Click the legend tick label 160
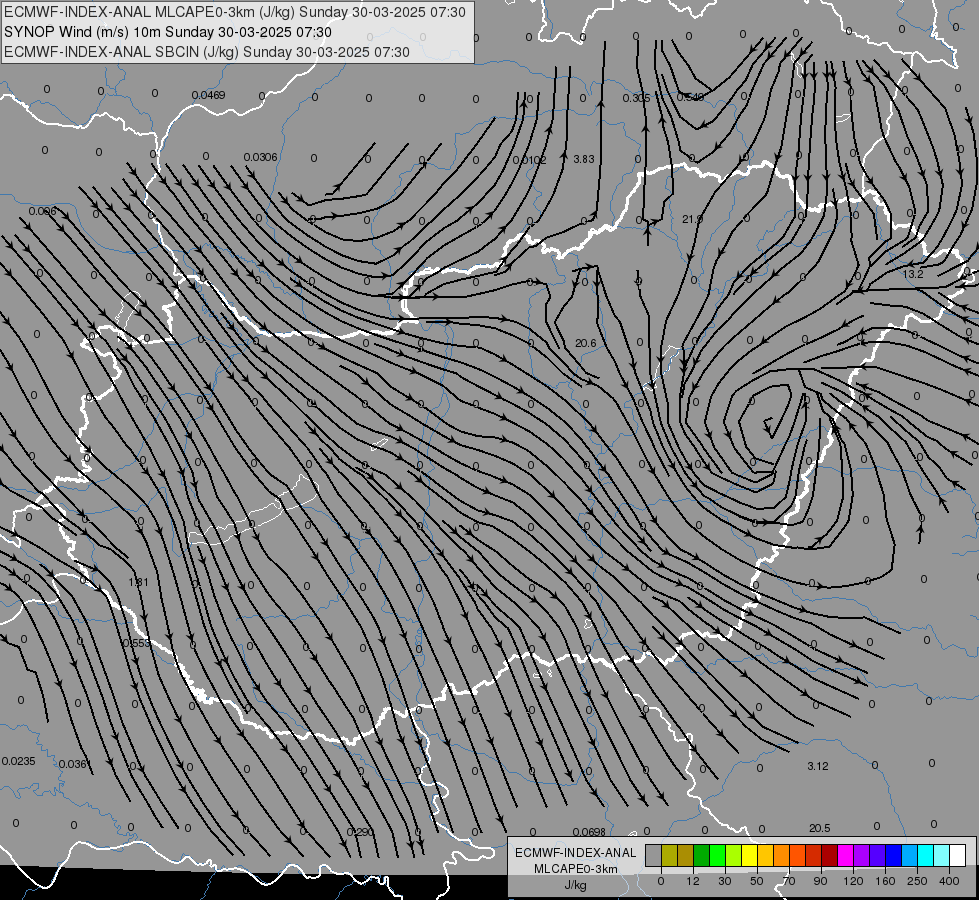 (885, 881)
